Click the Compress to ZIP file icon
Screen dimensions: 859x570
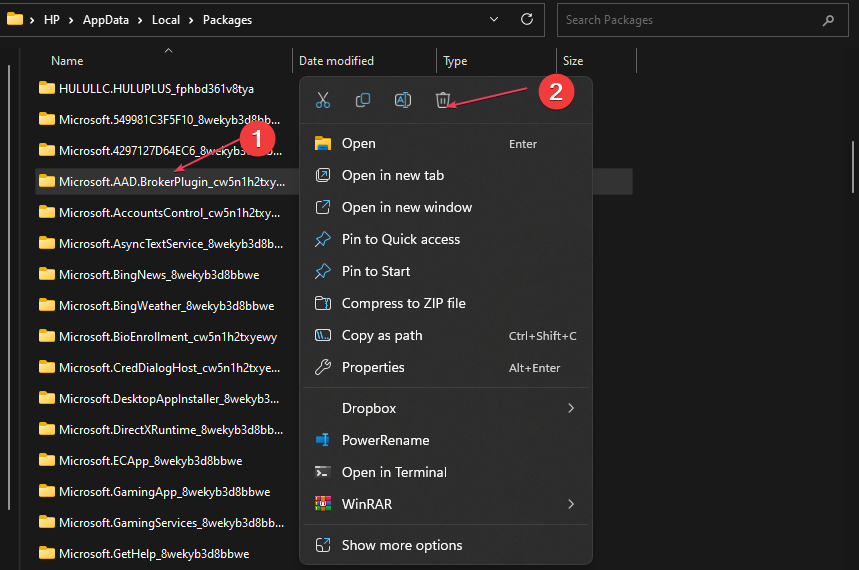(x=323, y=303)
